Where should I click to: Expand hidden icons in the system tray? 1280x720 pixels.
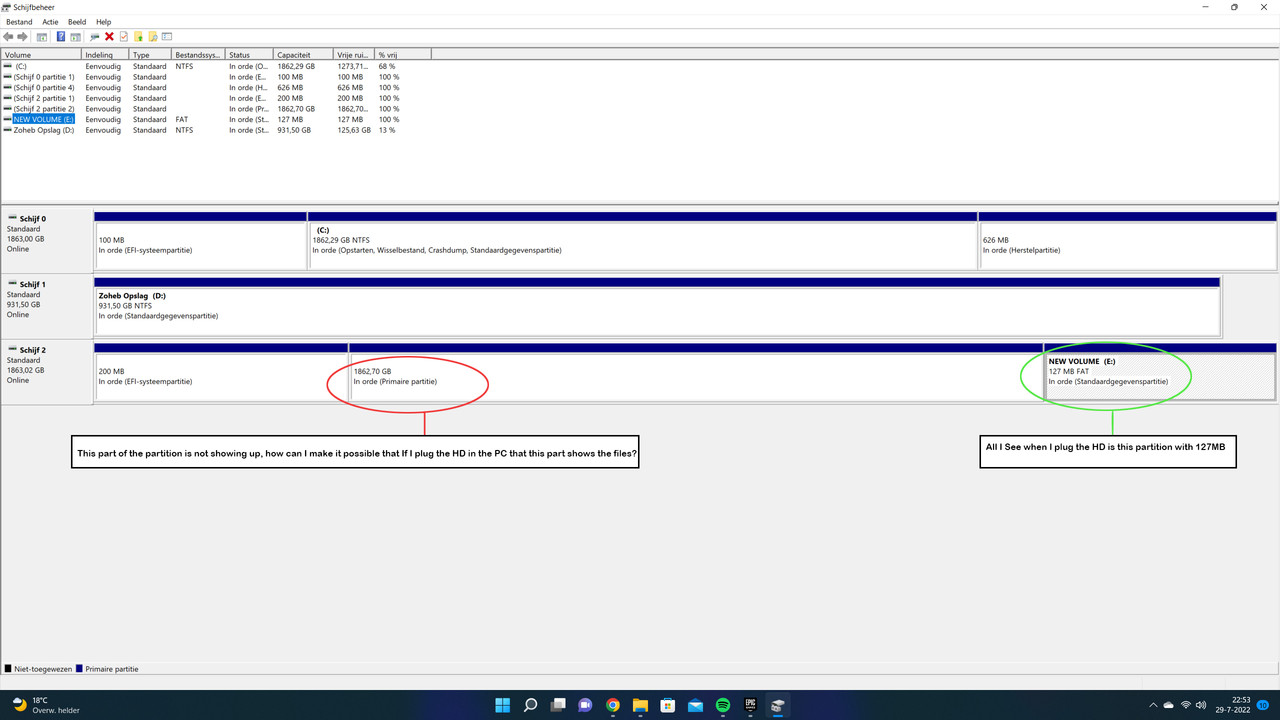(x=1153, y=705)
